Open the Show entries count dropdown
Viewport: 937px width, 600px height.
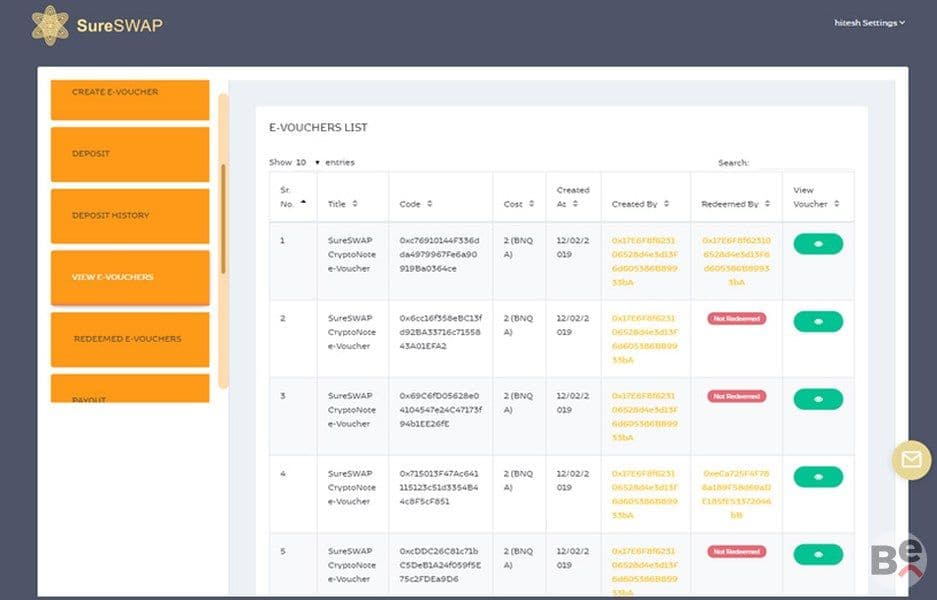coord(308,163)
